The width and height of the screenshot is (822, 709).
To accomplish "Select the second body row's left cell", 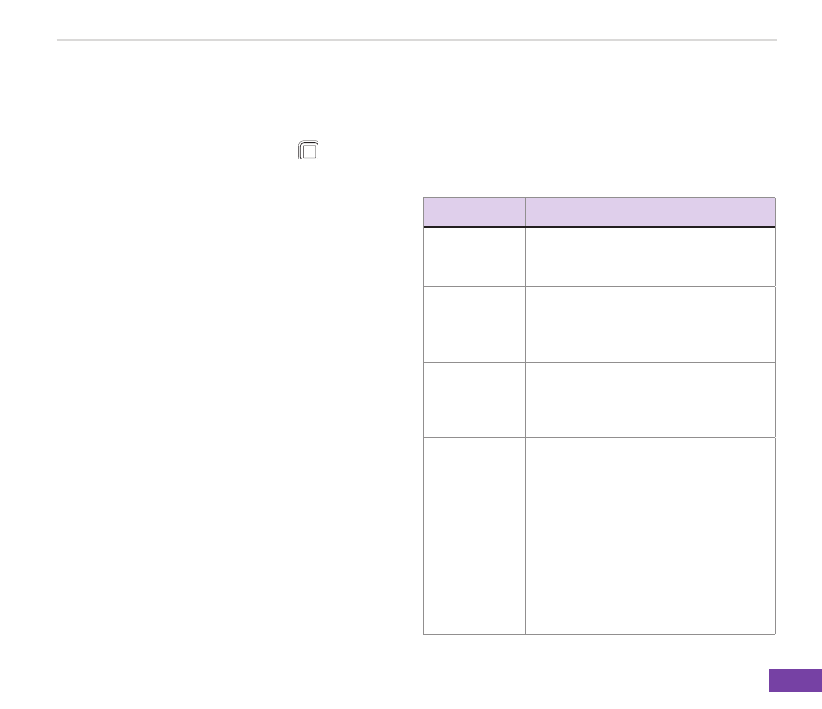I will tap(474, 324).
